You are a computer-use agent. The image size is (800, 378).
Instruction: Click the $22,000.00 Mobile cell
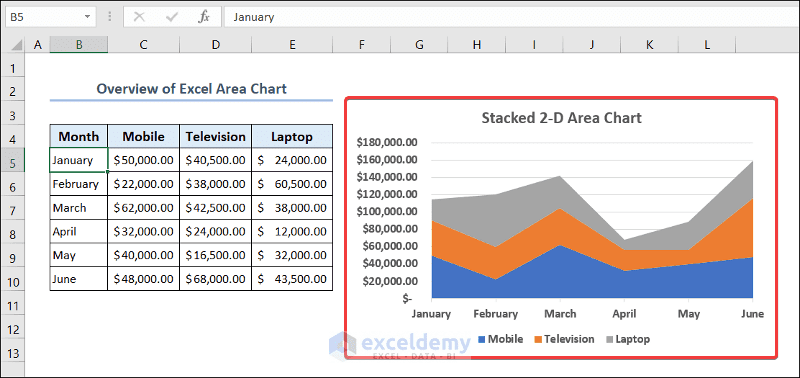[144, 184]
